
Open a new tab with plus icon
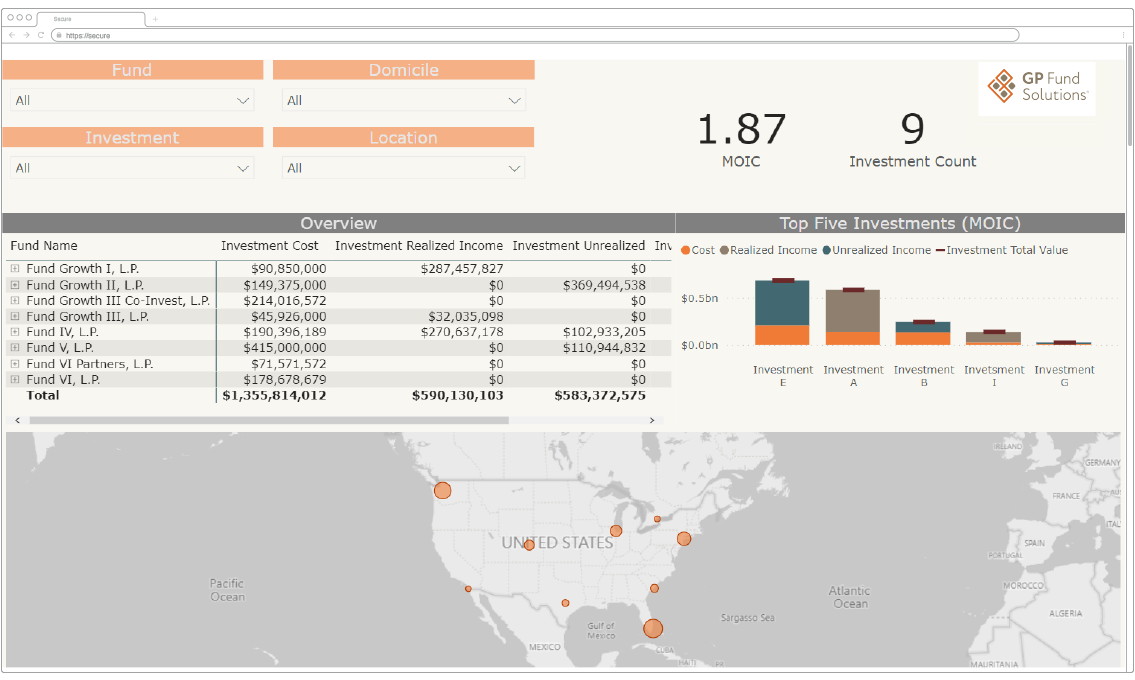click(x=155, y=19)
